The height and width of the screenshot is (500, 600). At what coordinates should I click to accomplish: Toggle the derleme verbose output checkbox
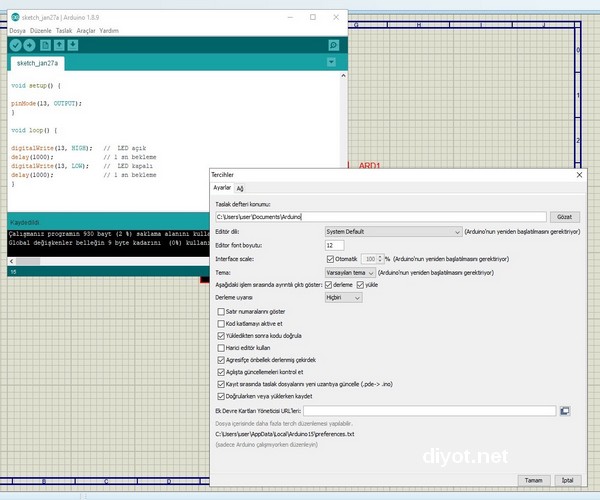(x=328, y=285)
